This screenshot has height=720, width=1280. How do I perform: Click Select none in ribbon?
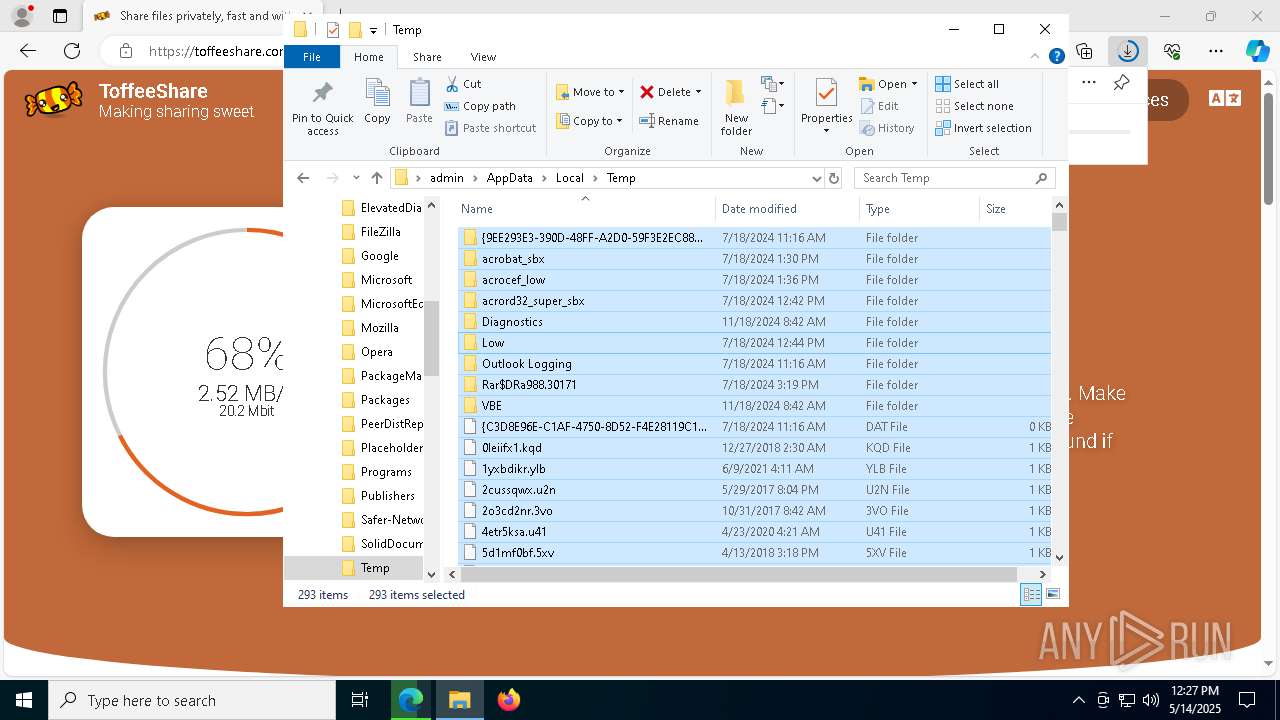pyautogui.click(x=974, y=106)
